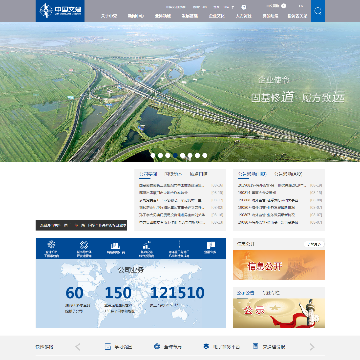Click the rounded more button above the 信息公开 banner

[314, 244]
